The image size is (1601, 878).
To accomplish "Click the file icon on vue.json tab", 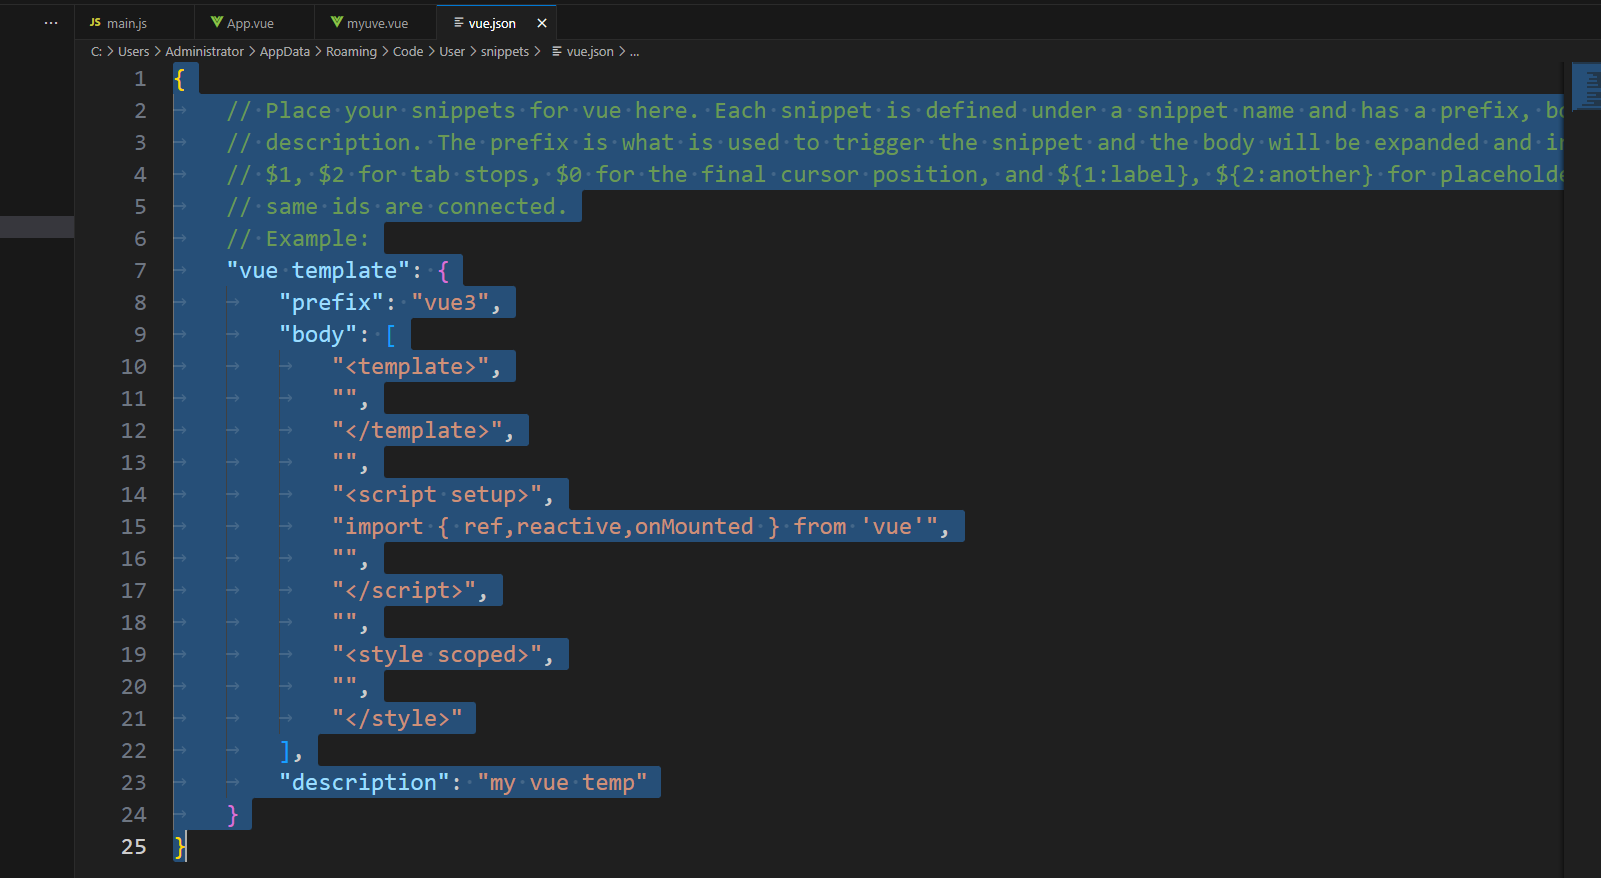I will [x=458, y=22].
